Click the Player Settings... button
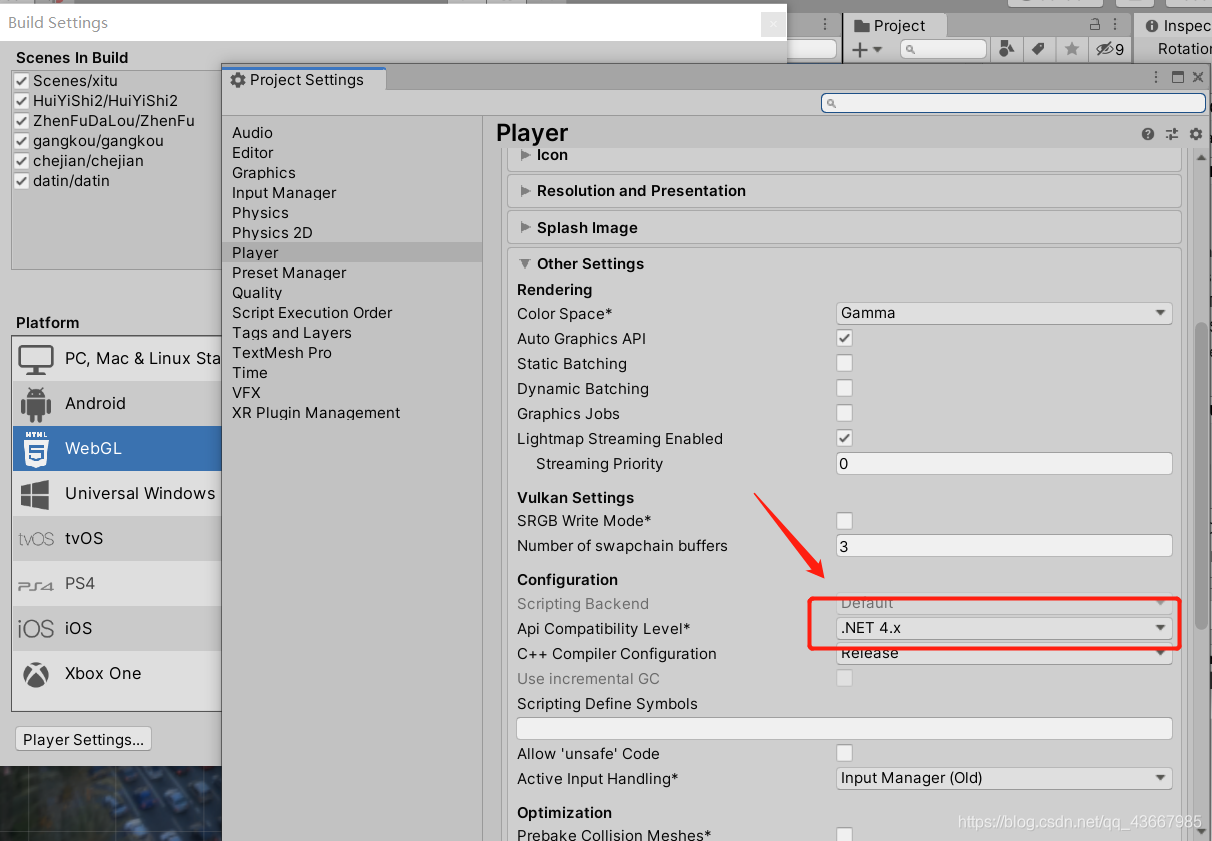The height and width of the screenshot is (841, 1212). coord(84,739)
